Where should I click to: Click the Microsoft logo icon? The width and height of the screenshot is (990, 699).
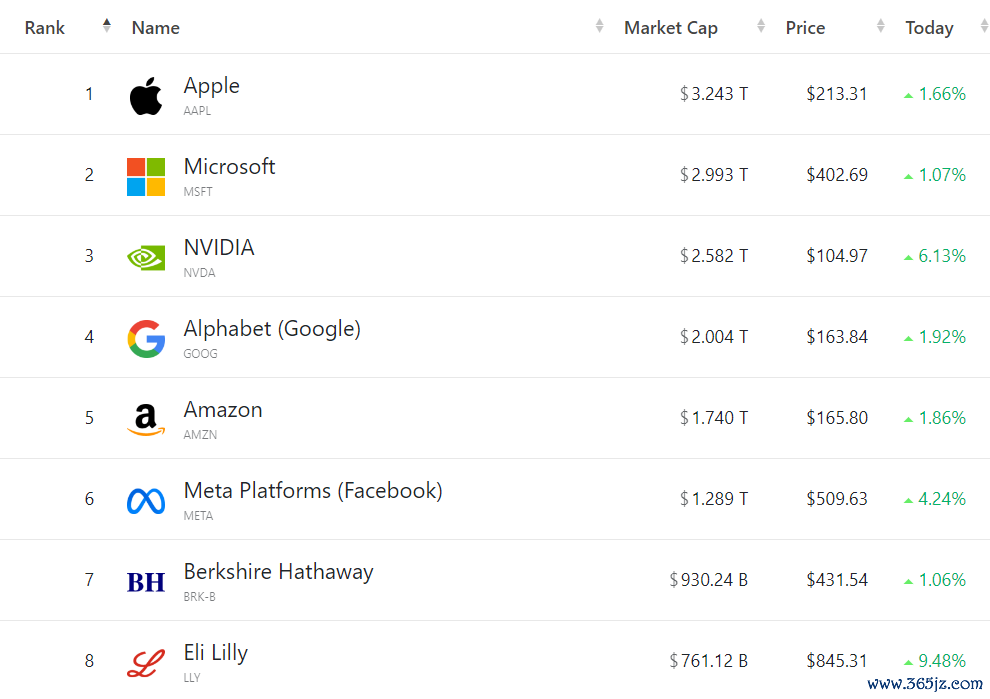click(x=146, y=177)
